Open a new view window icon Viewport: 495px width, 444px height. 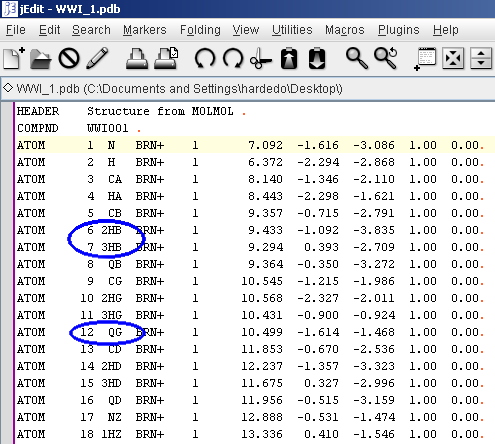coord(425,59)
